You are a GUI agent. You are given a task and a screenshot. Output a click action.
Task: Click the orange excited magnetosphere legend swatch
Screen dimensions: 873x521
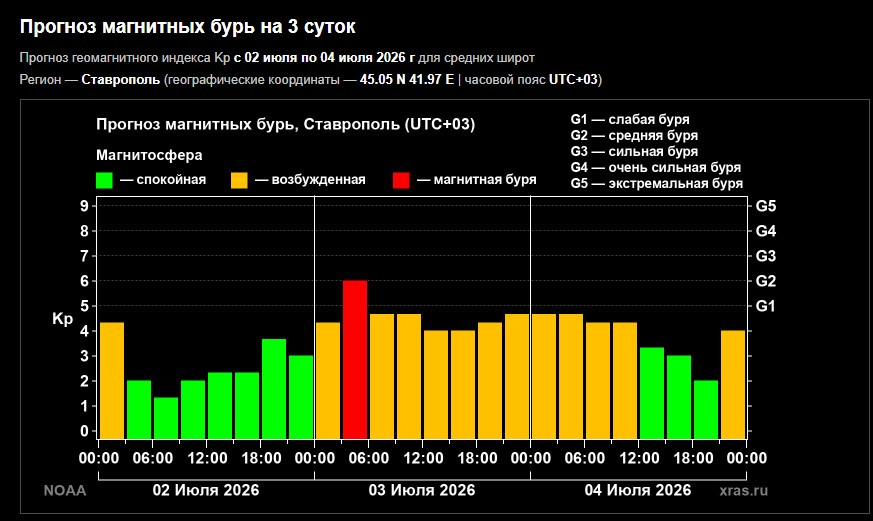click(239, 180)
